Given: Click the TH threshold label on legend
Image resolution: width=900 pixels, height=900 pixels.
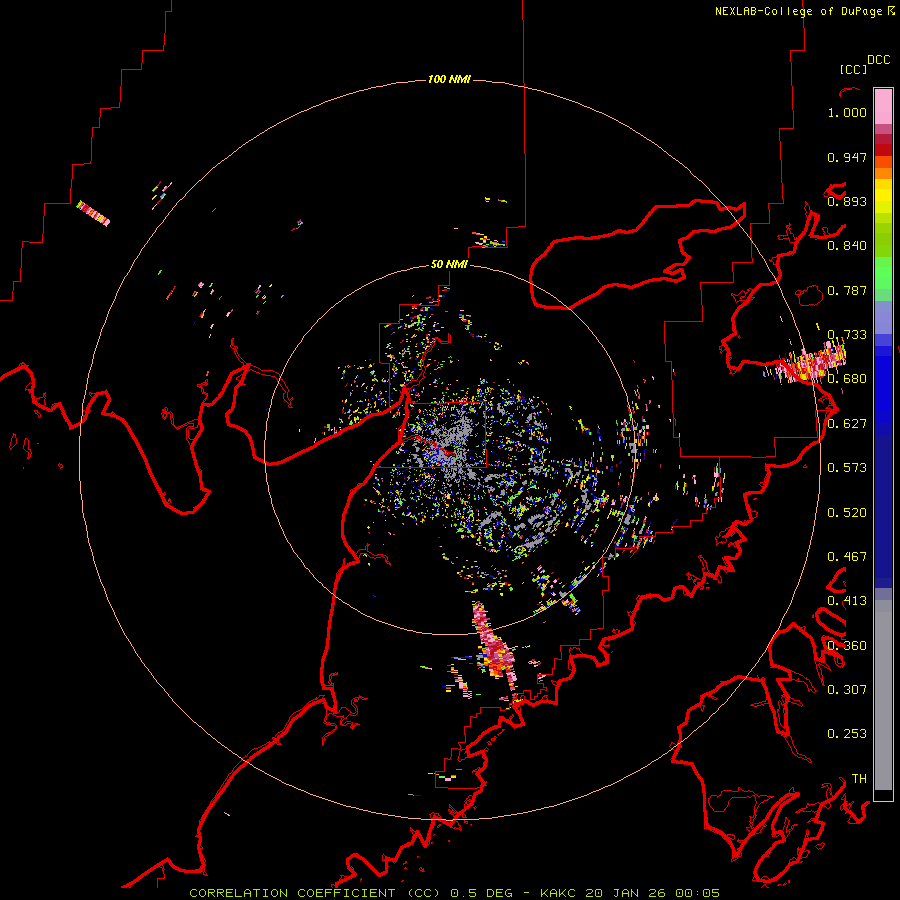Looking at the screenshot, I should point(859,779).
